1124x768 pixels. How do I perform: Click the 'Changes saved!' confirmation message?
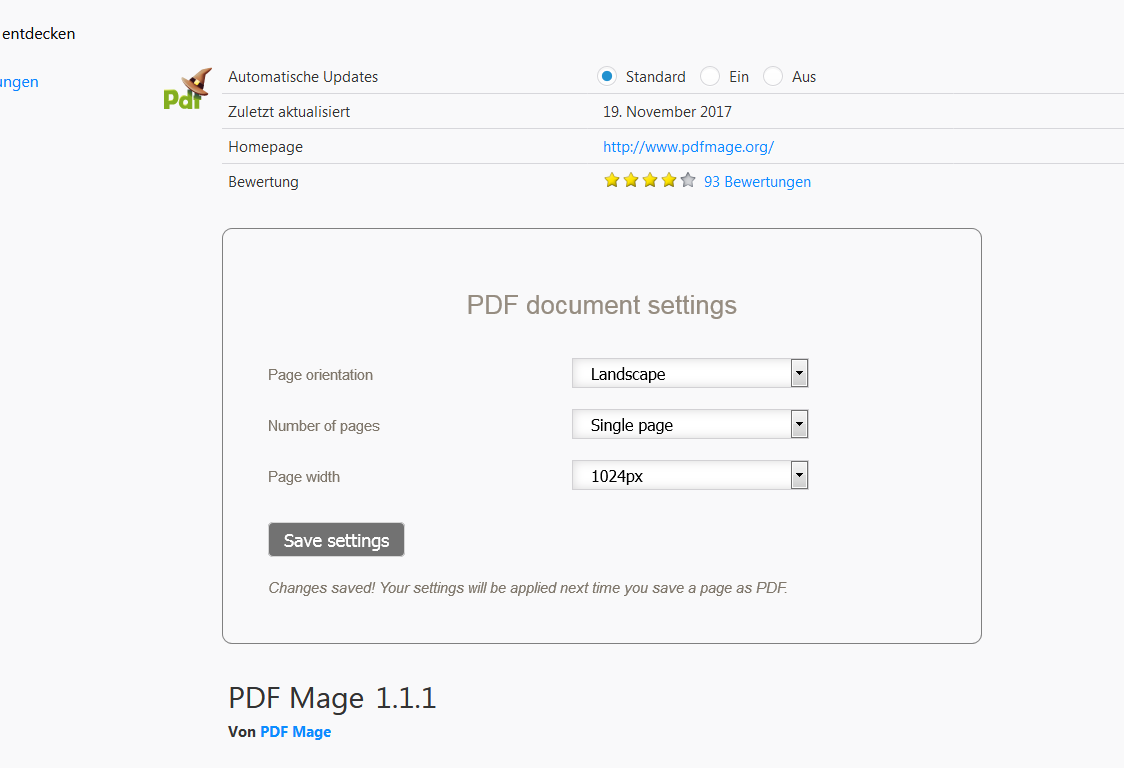coord(528,588)
